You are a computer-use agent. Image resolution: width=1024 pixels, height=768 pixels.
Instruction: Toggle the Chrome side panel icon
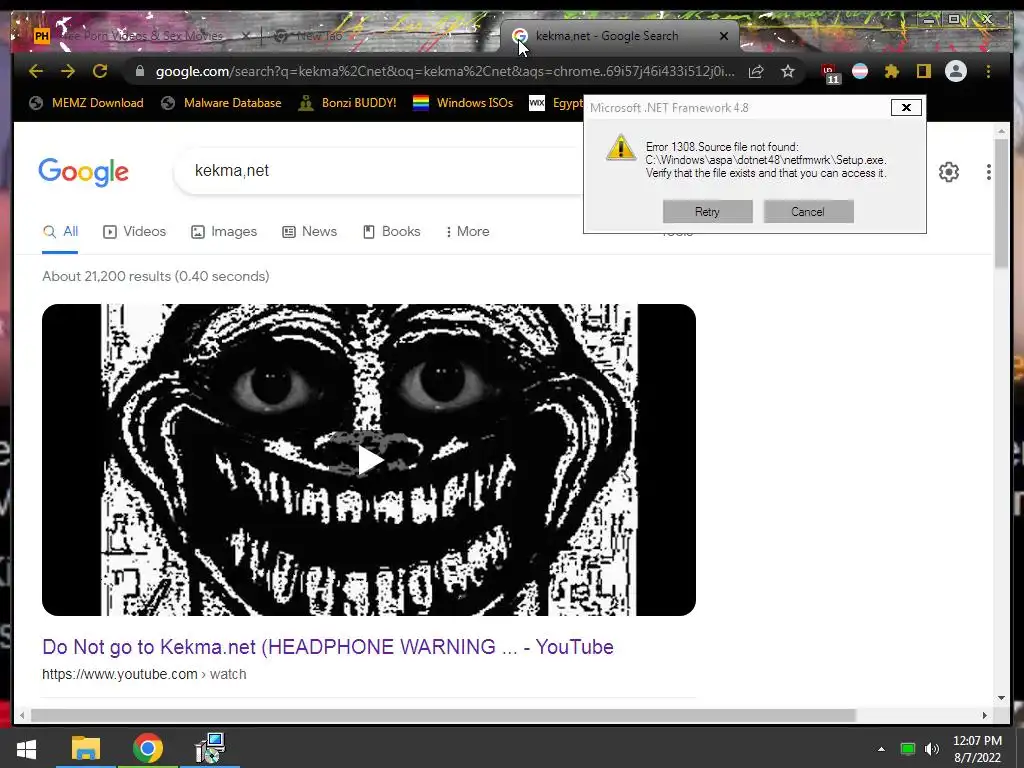tap(923, 71)
